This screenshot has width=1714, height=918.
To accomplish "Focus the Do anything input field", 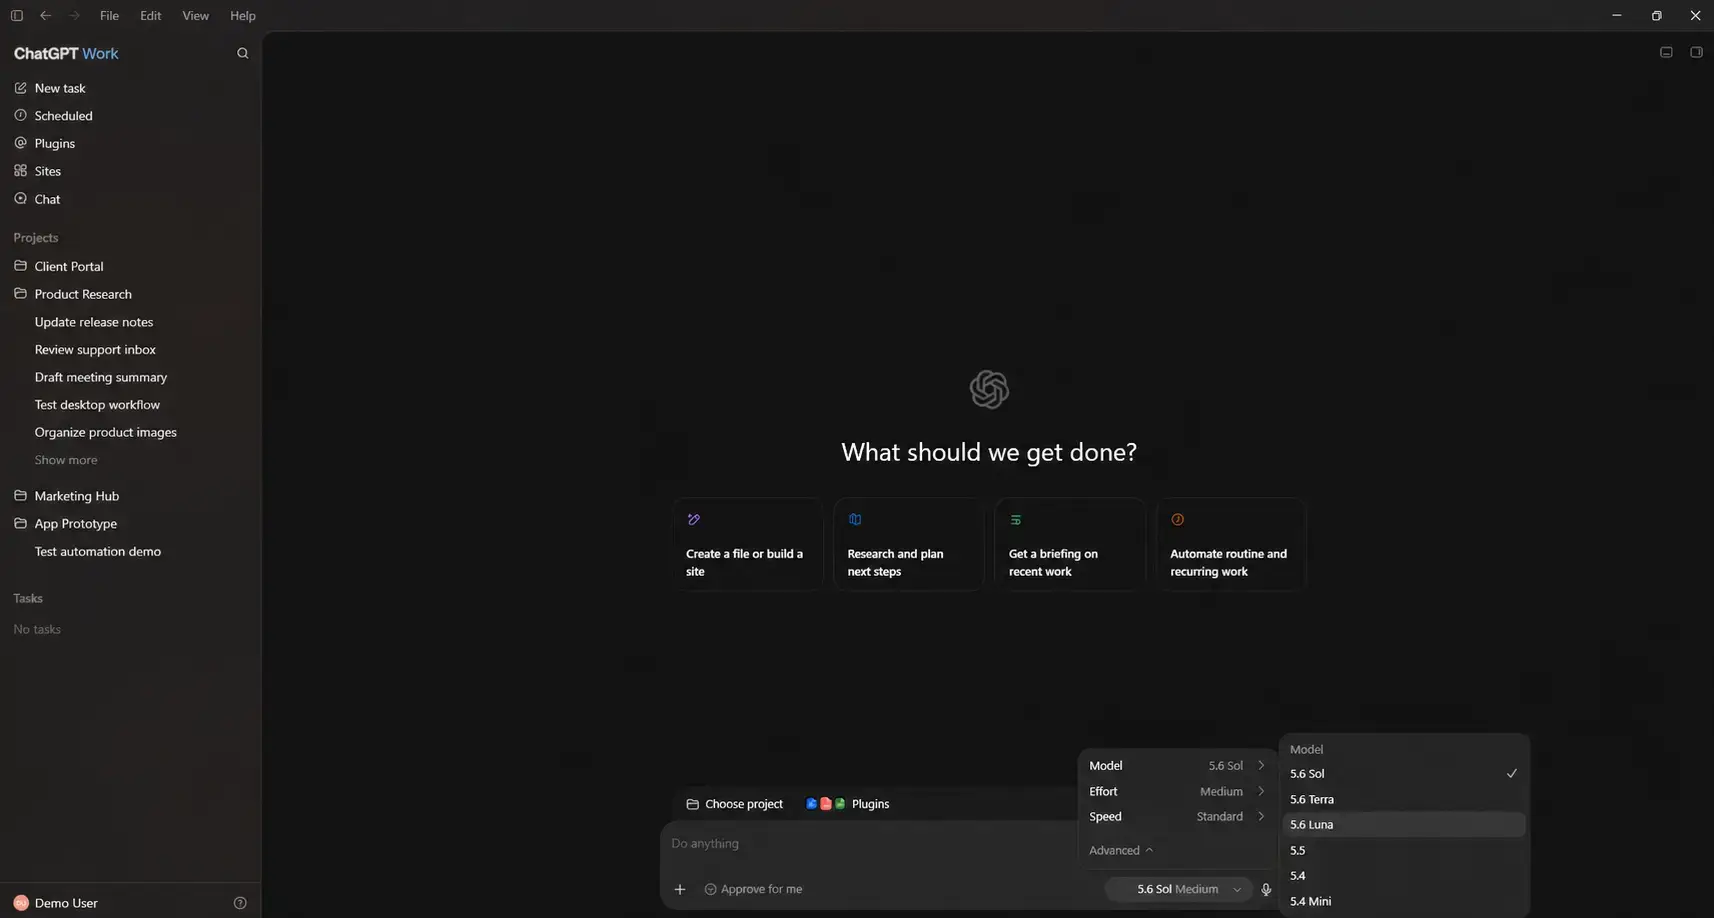I will pos(870,844).
